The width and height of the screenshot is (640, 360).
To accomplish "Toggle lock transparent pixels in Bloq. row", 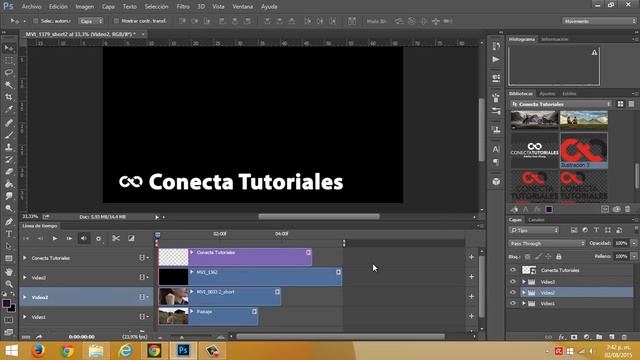I will point(528,257).
